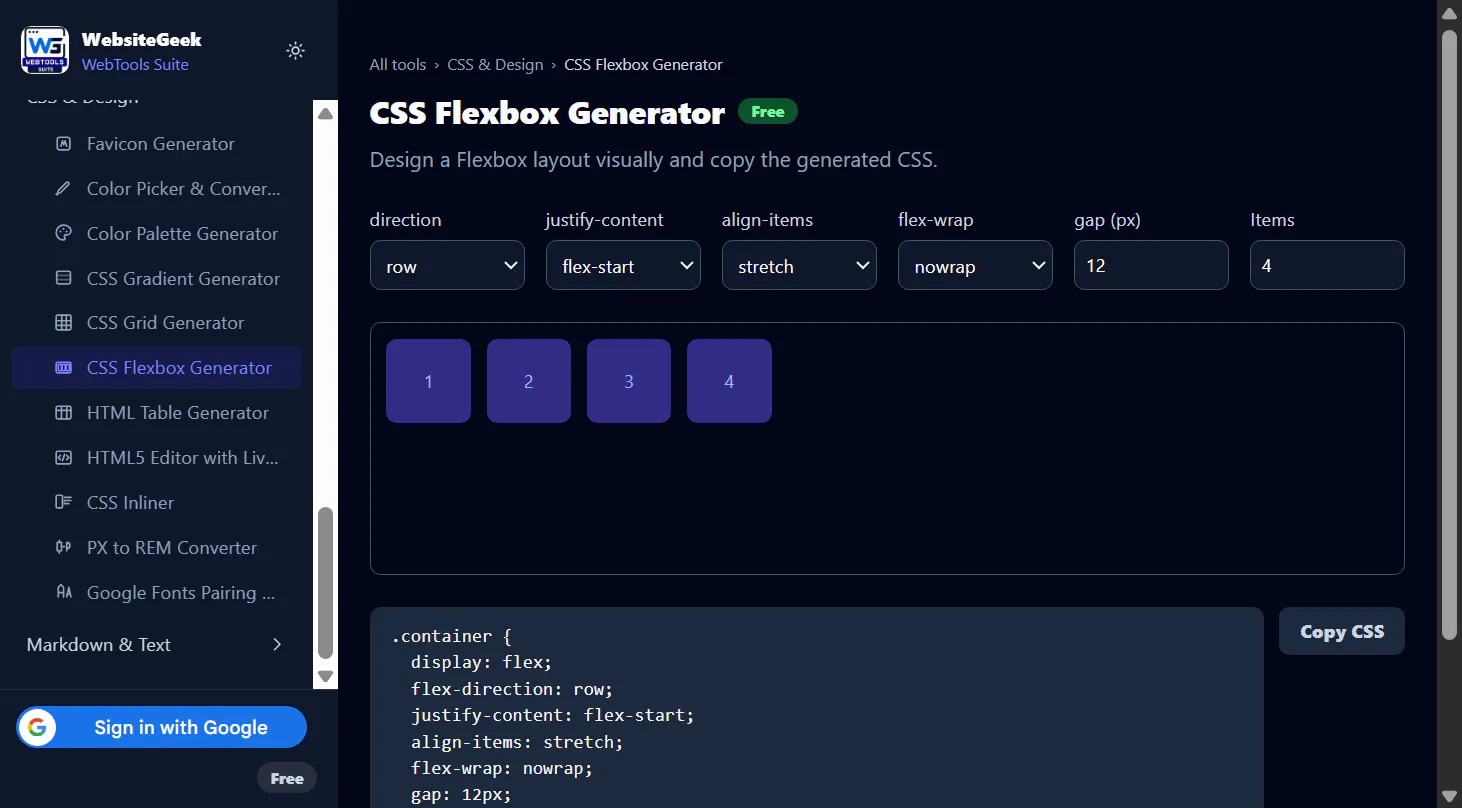The height and width of the screenshot is (808, 1462).
Task: Open the direction dropdown set to row
Action: pos(447,265)
